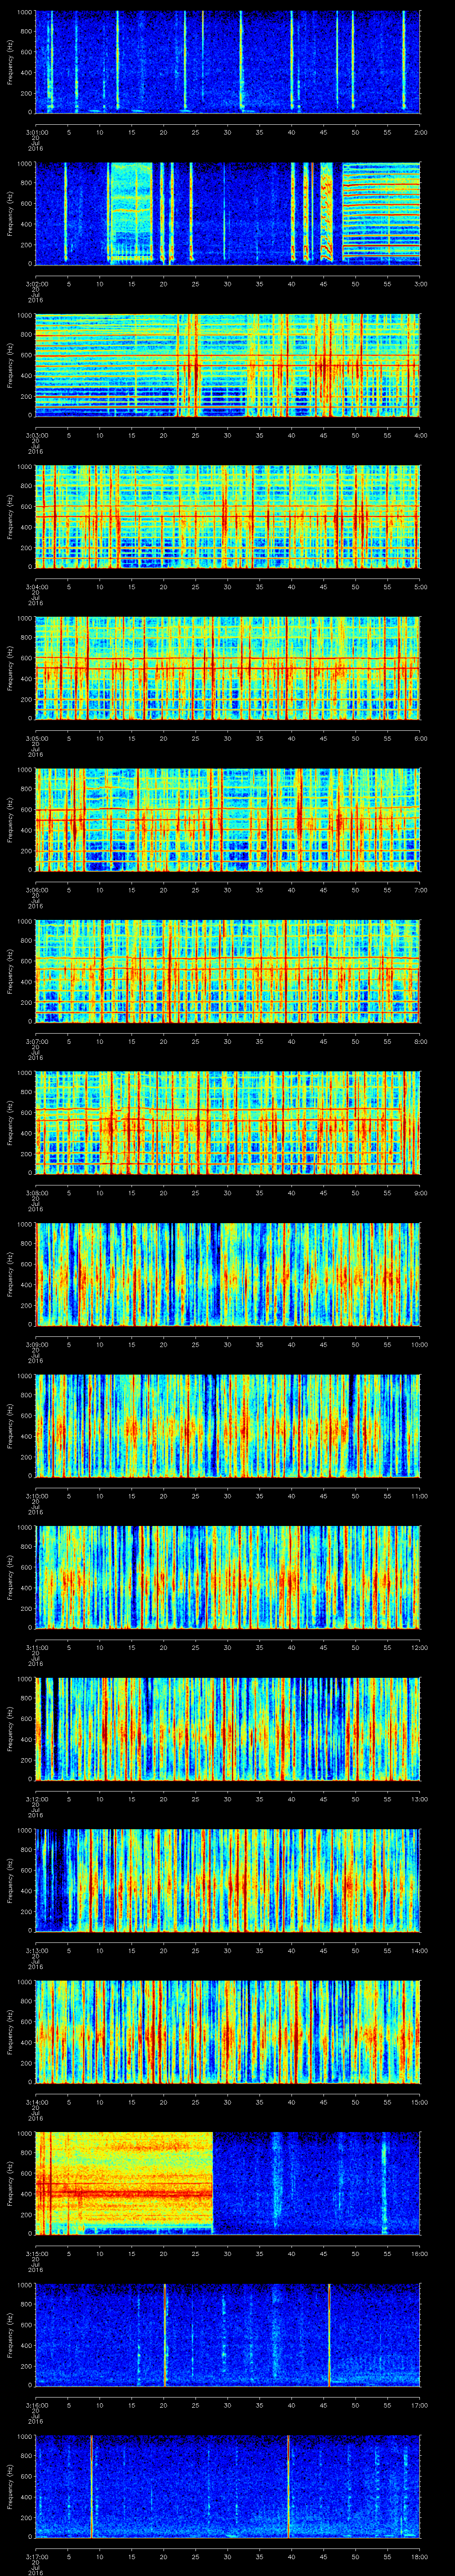Click the 15:00 end-of-axis label
The height and width of the screenshot is (2576, 455).
point(419,2101)
